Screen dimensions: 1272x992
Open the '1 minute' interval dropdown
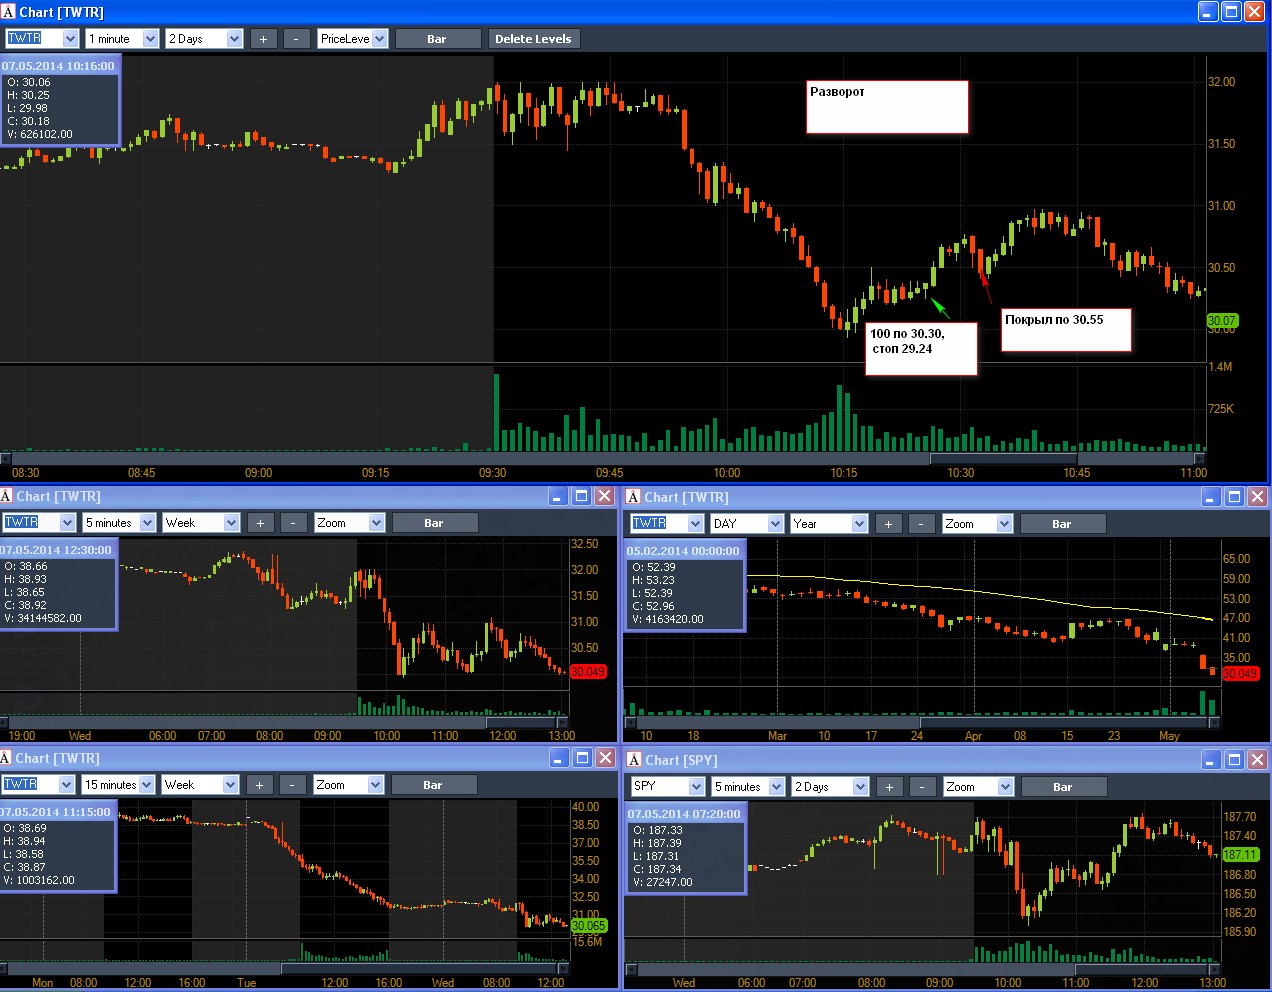[150, 39]
